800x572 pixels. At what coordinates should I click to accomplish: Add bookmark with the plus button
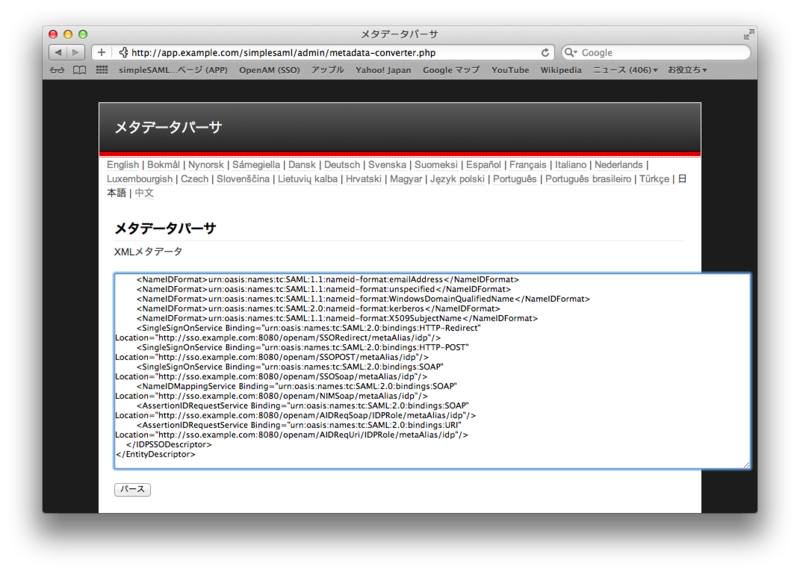(102, 53)
